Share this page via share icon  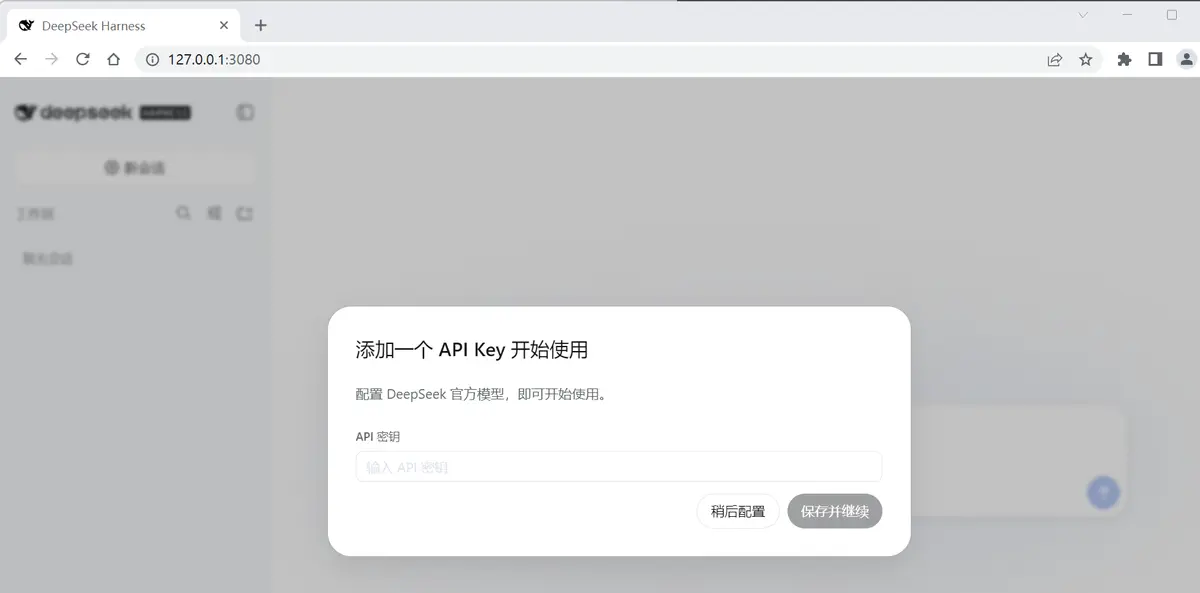click(1055, 59)
